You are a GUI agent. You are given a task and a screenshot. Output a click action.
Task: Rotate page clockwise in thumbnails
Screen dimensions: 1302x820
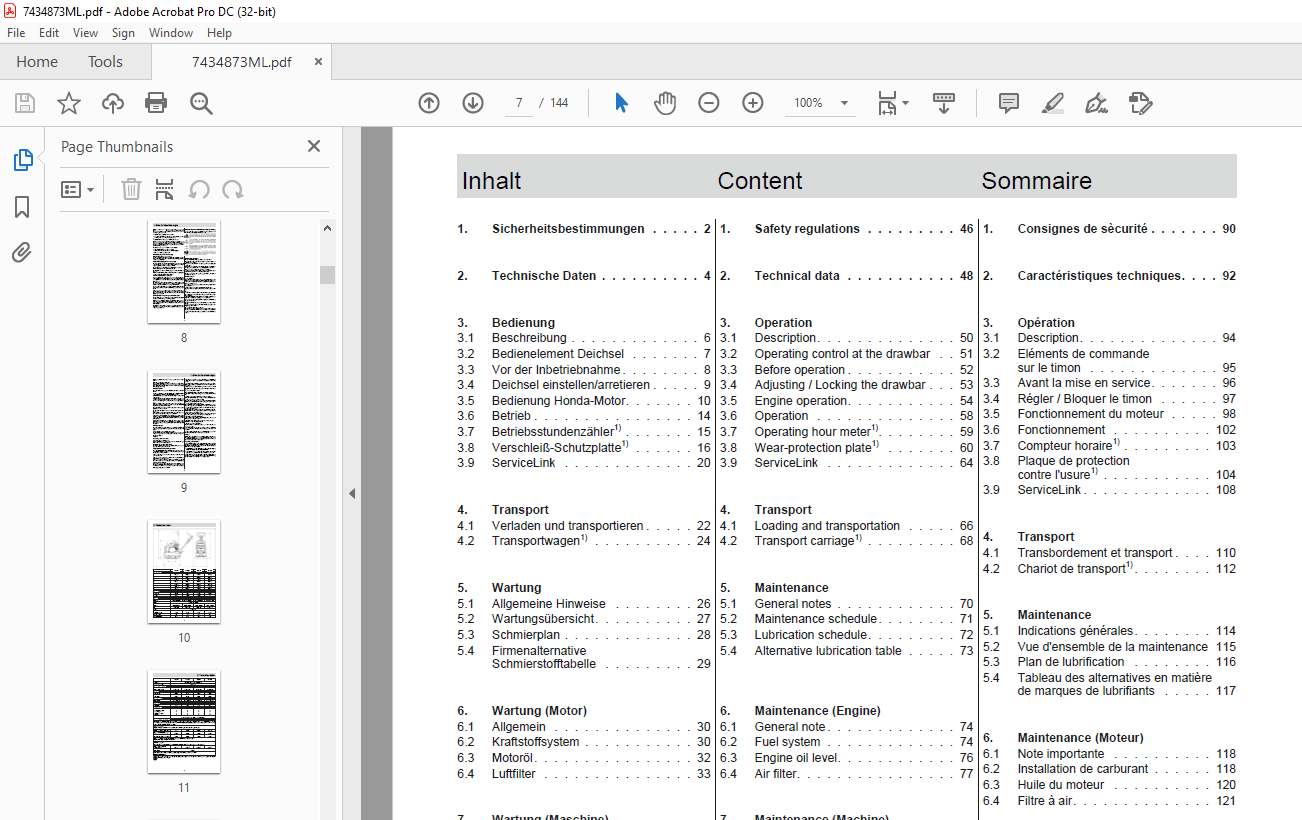click(233, 189)
